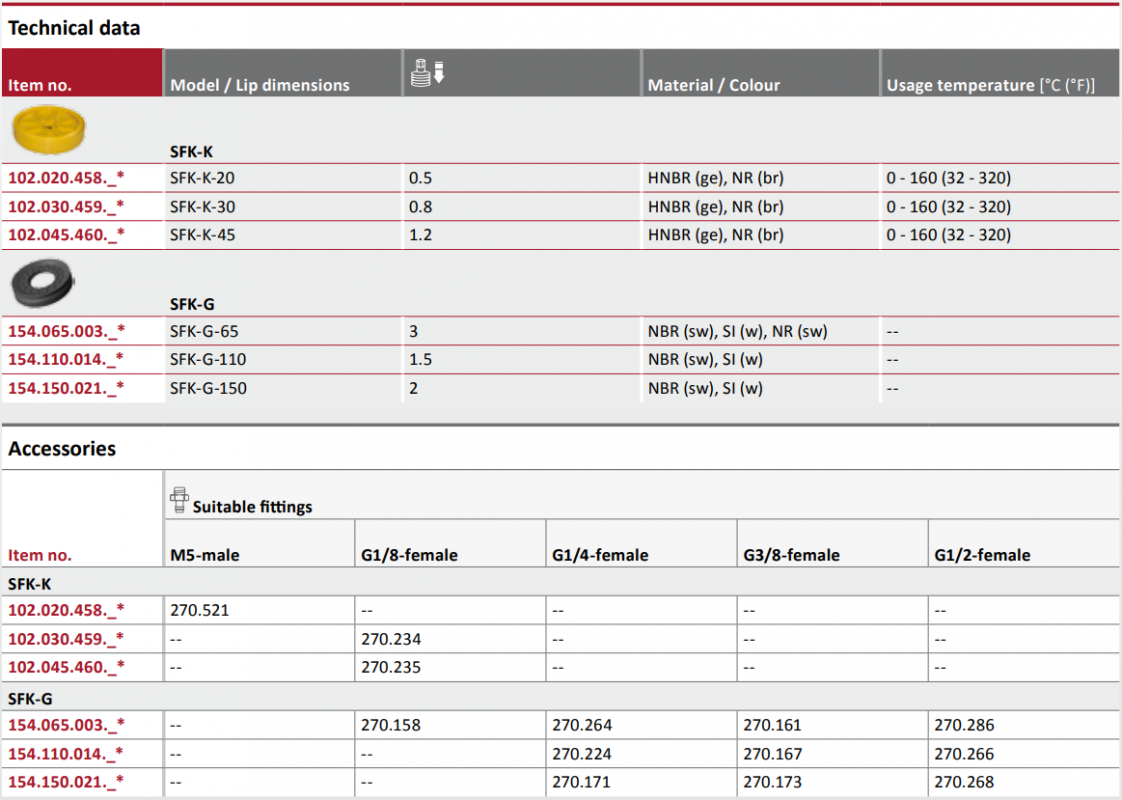Click the model name "SFK-G-65"
The height and width of the screenshot is (800, 1122).
click(204, 331)
